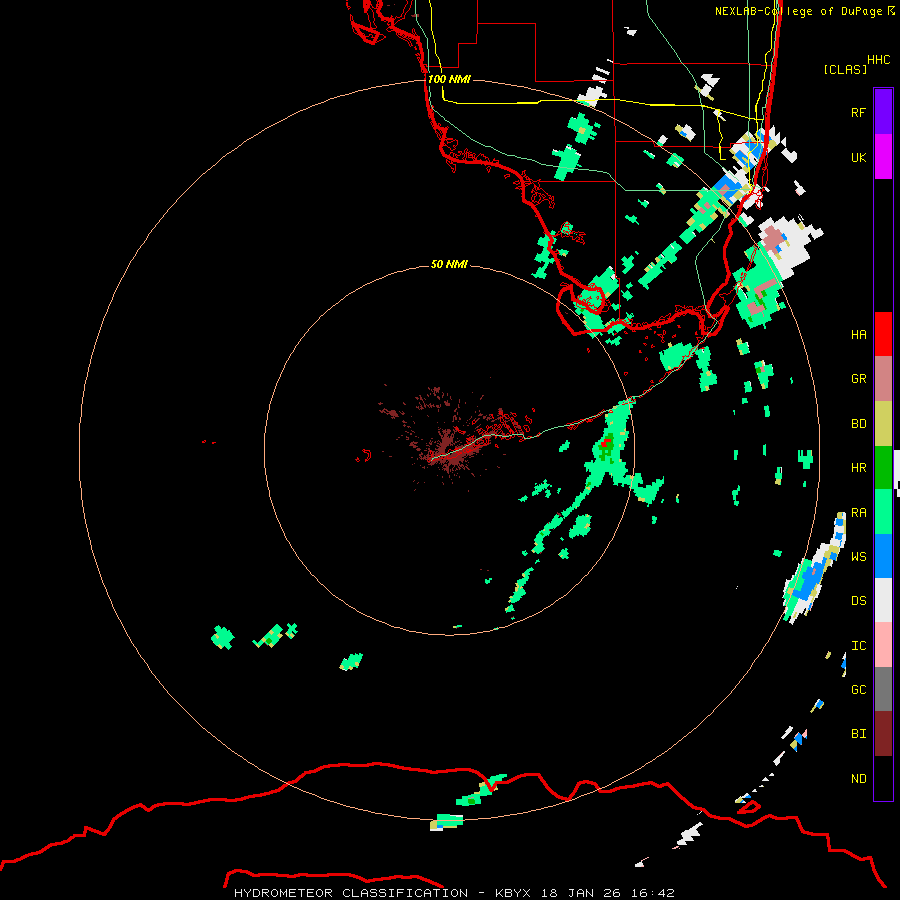Click the RF legend label

[x=858, y=112]
